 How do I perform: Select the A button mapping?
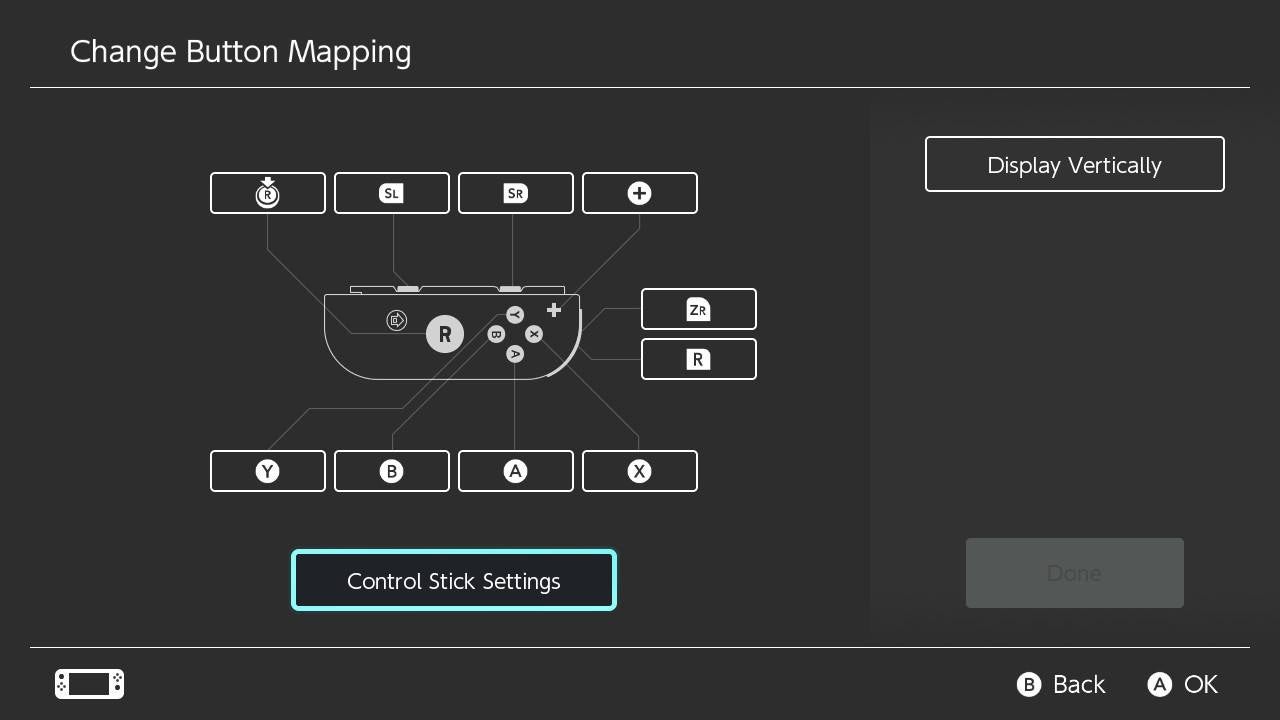coord(515,471)
